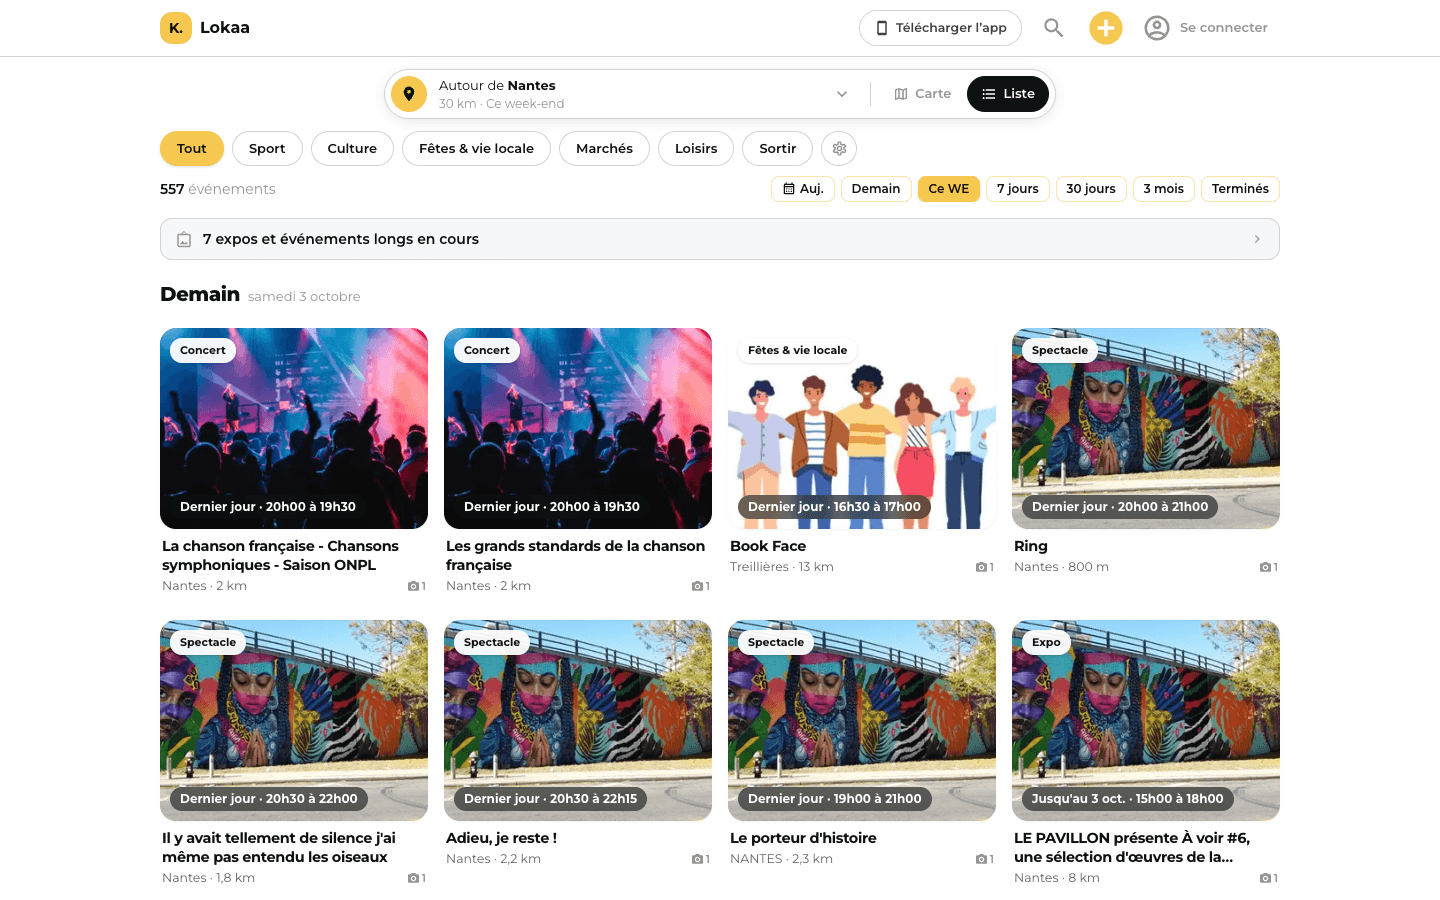Click the 557 événements count text
1440x900 pixels.
tap(217, 189)
